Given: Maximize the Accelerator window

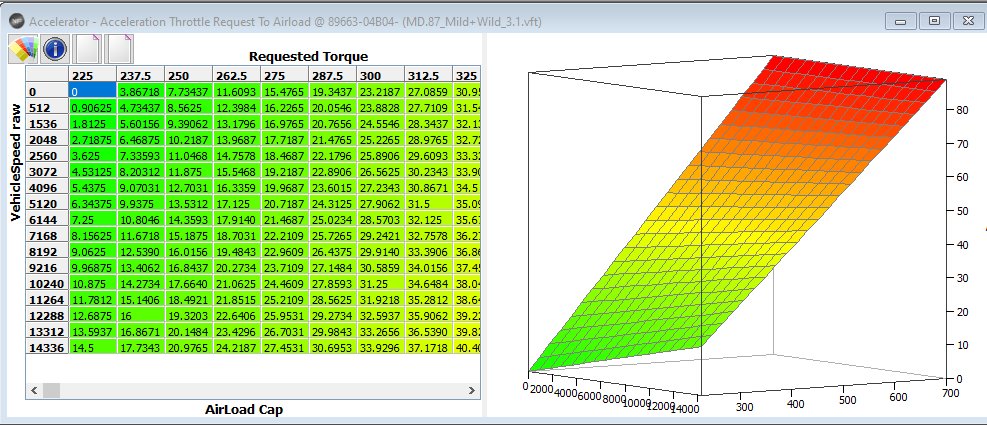Looking at the screenshot, I should click(x=935, y=21).
